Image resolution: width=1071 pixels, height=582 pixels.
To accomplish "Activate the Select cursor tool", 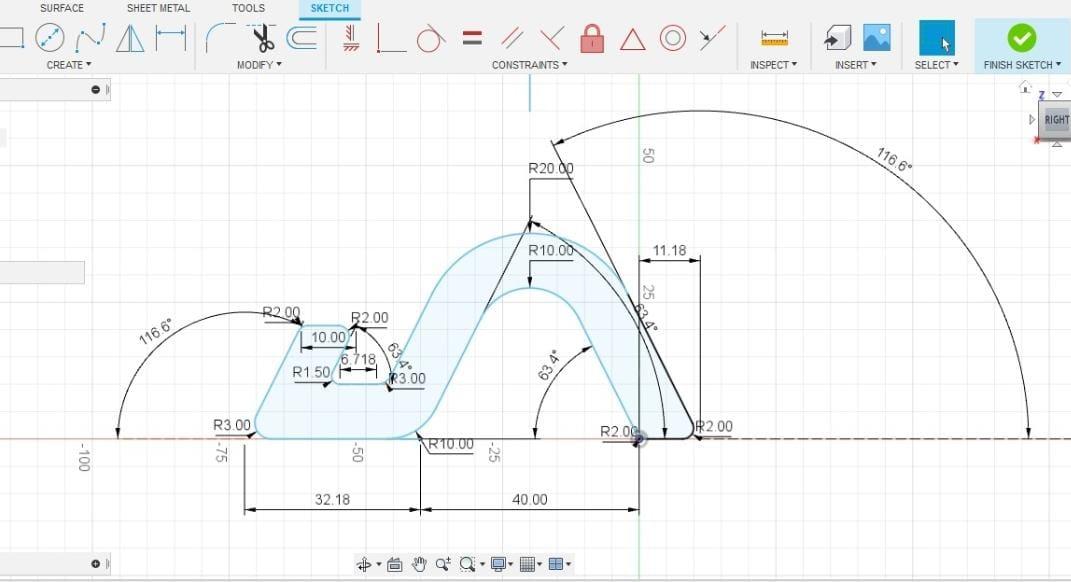I will 936,38.
